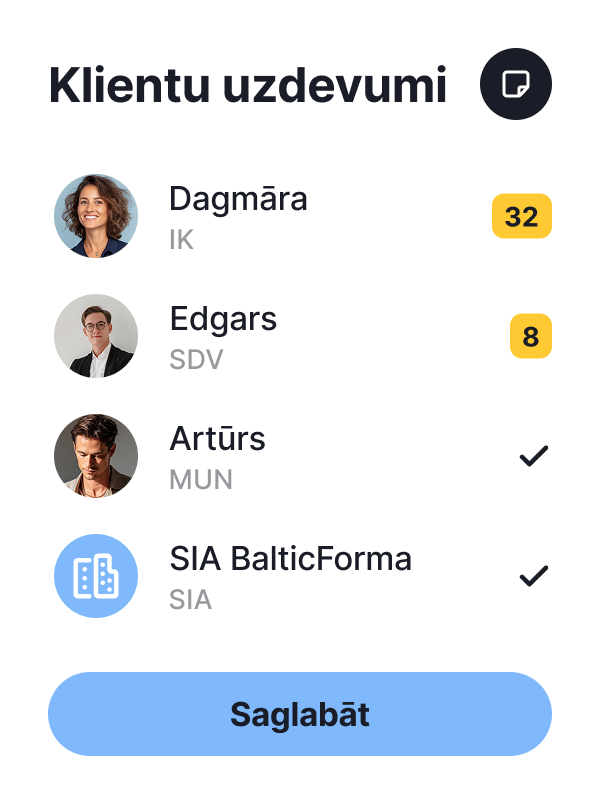The height and width of the screenshot is (804, 600).
Task: Select the Edgars client name
Action: pyautogui.click(x=223, y=319)
